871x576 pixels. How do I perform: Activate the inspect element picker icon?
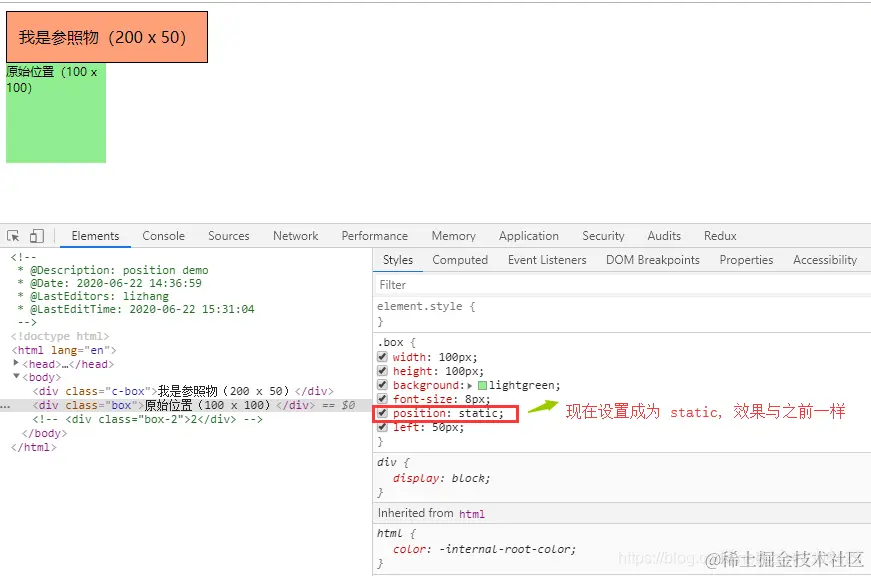click(x=13, y=236)
